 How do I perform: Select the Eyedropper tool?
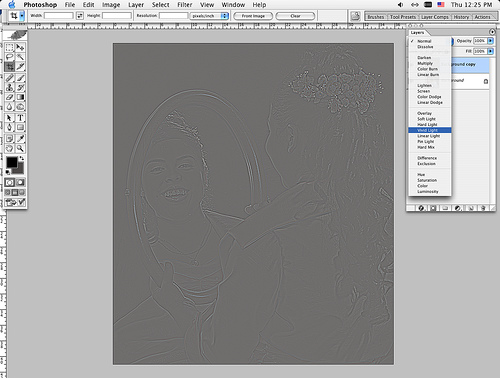click(x=20, y=139)
